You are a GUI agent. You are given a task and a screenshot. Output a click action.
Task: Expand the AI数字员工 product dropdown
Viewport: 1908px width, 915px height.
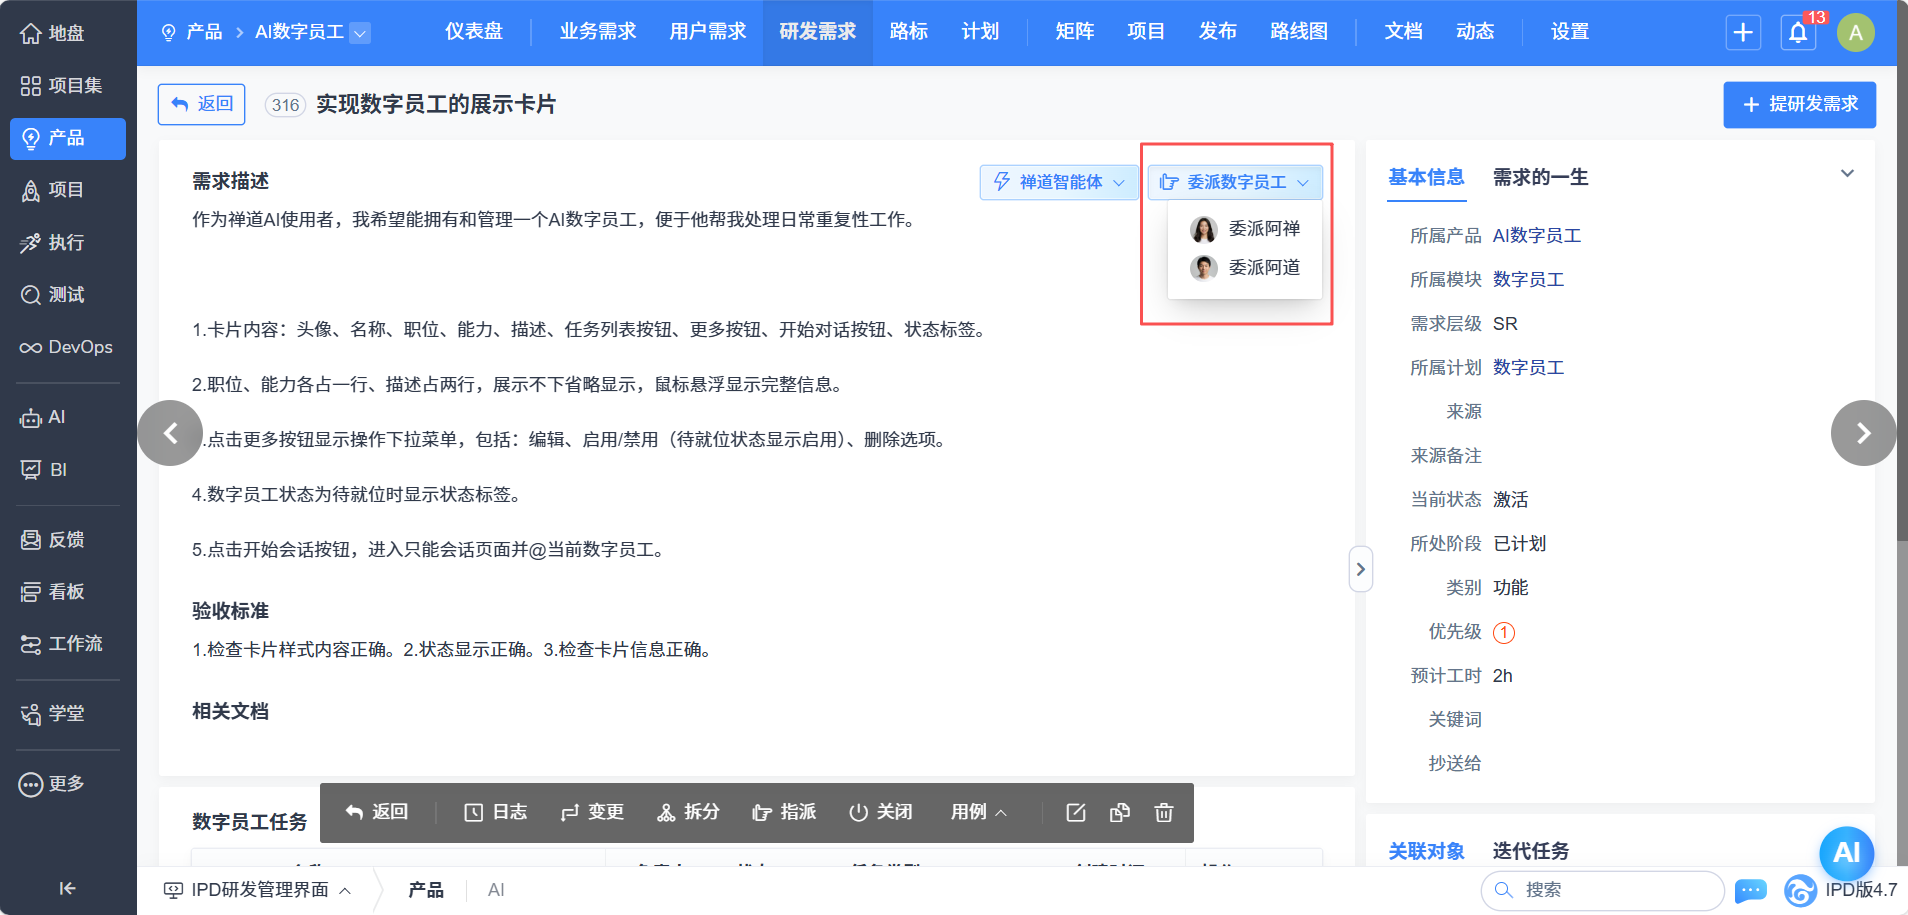click(360, 33)
